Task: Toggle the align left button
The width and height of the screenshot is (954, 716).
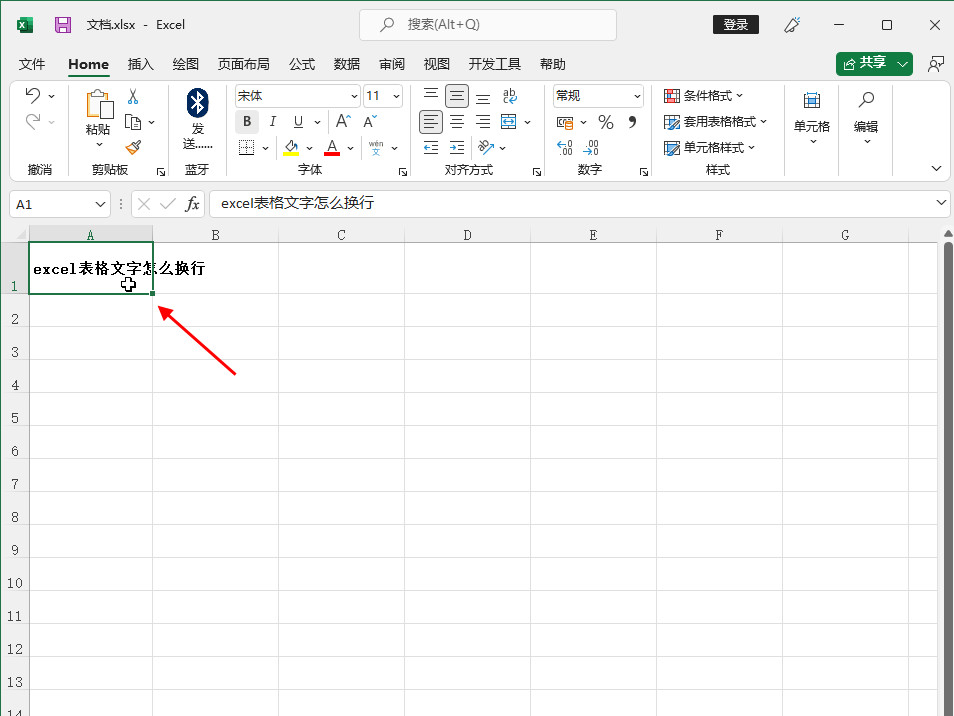Action: (x=431, y=122)
